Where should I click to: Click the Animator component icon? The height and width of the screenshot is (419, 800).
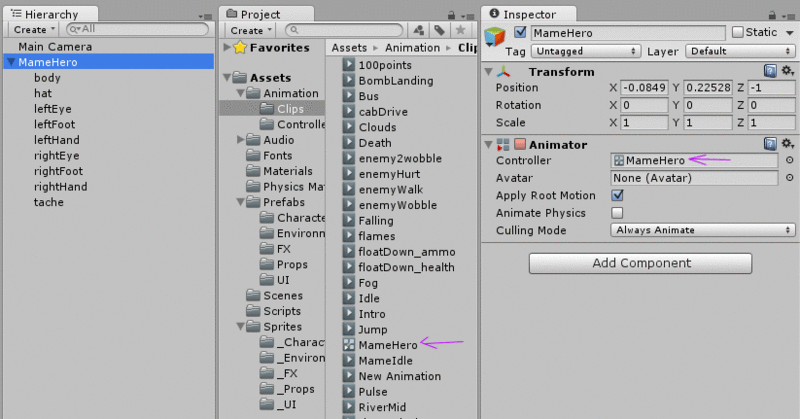(x=503, y=144)
